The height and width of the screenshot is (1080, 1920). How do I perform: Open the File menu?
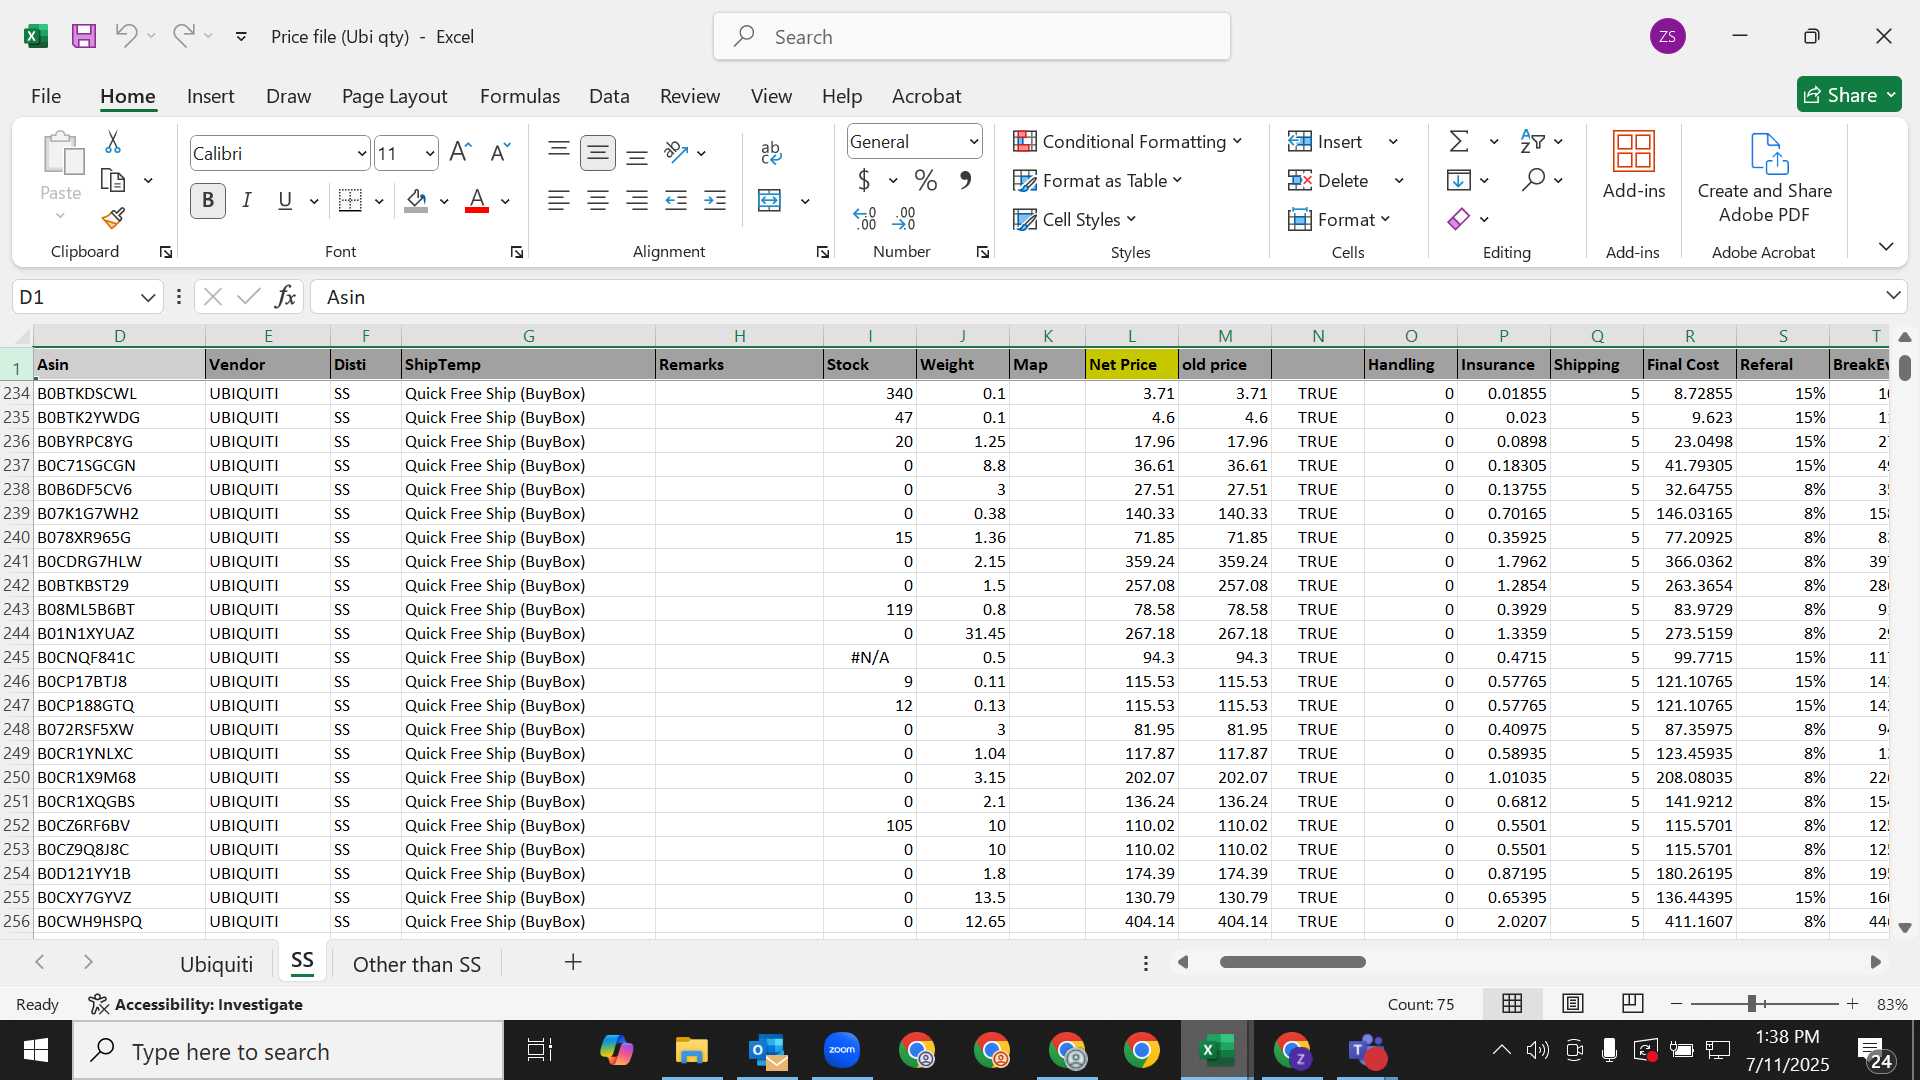46,96
